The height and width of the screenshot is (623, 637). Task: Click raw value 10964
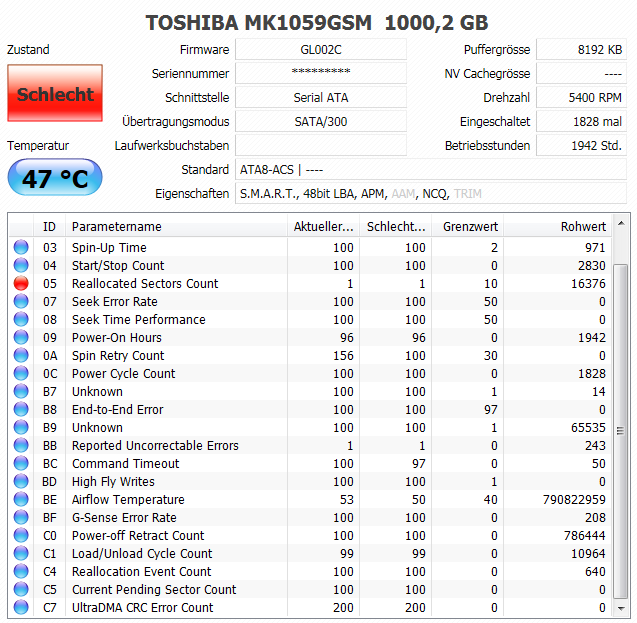[588, 554]
